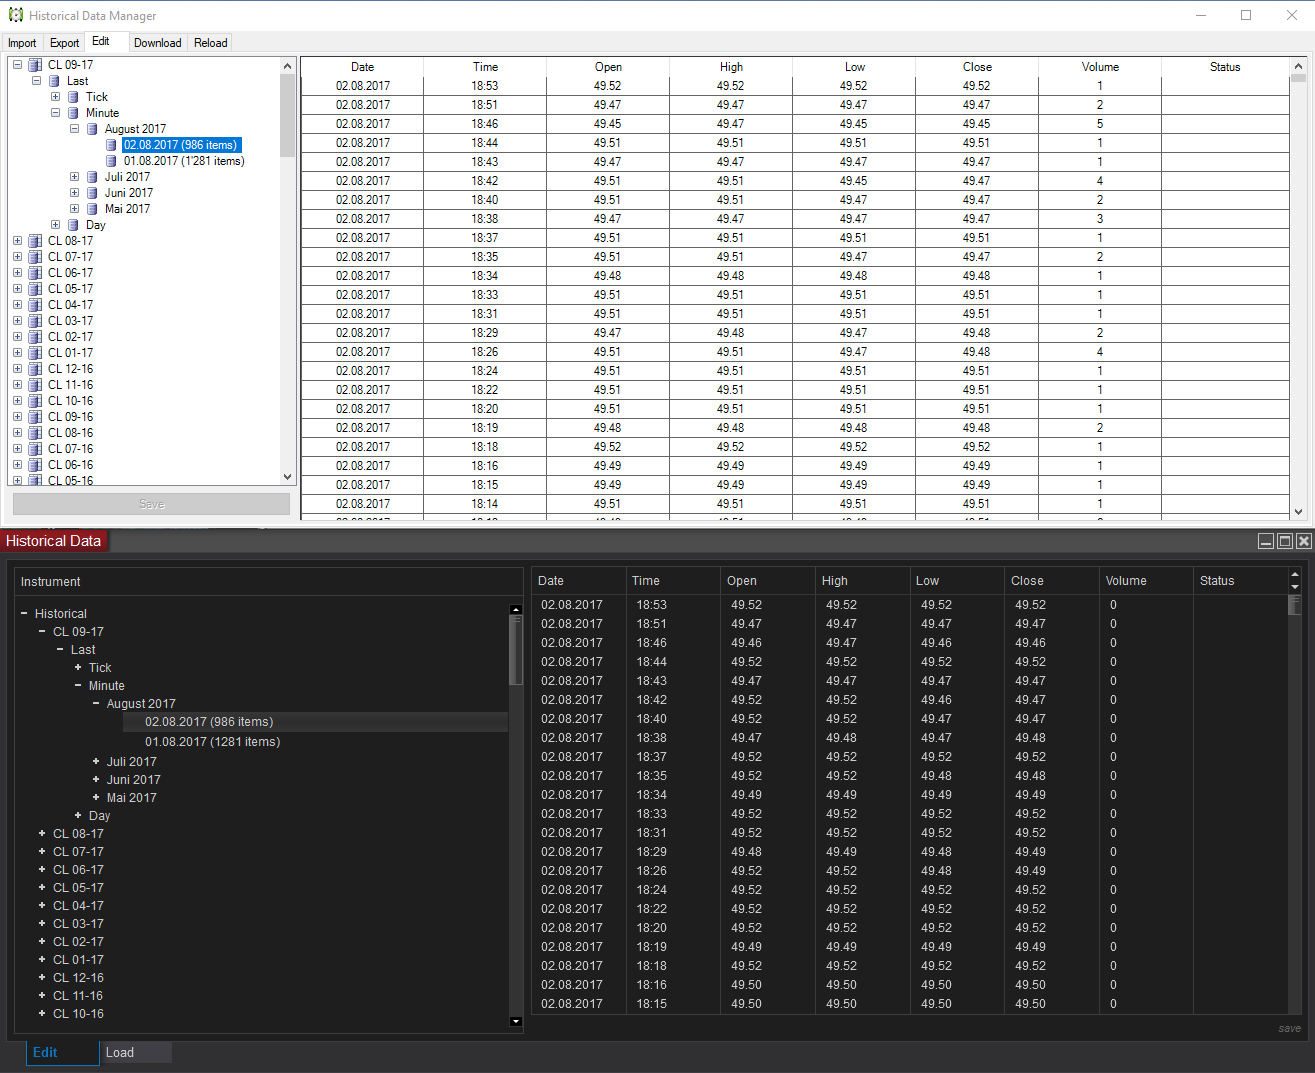This screenshot has width=1315, height=1073.
Task: Click the icon beside Juli 2017 in top tree
Action: 92,177
